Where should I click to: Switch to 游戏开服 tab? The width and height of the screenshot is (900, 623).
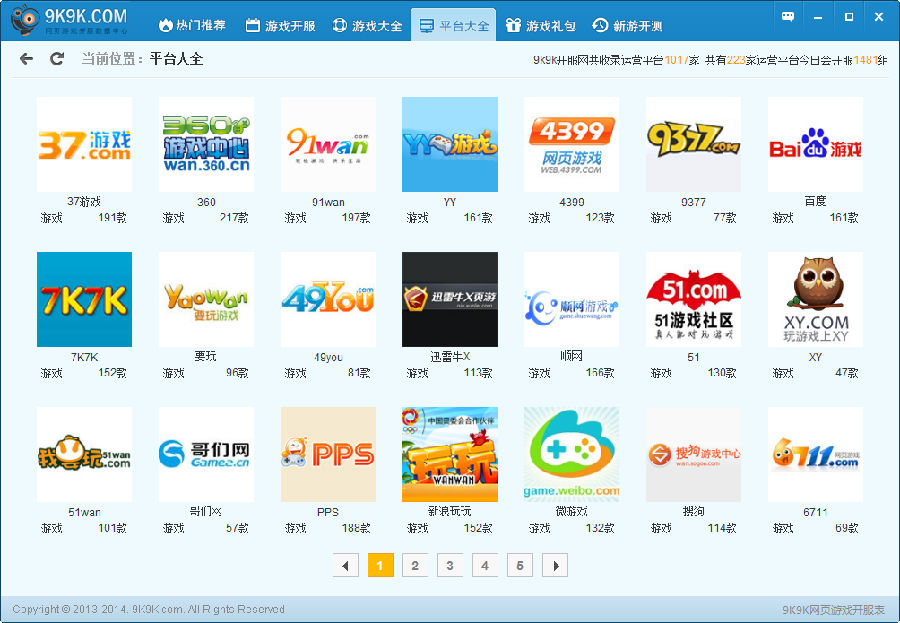click(x=281, y=25)
